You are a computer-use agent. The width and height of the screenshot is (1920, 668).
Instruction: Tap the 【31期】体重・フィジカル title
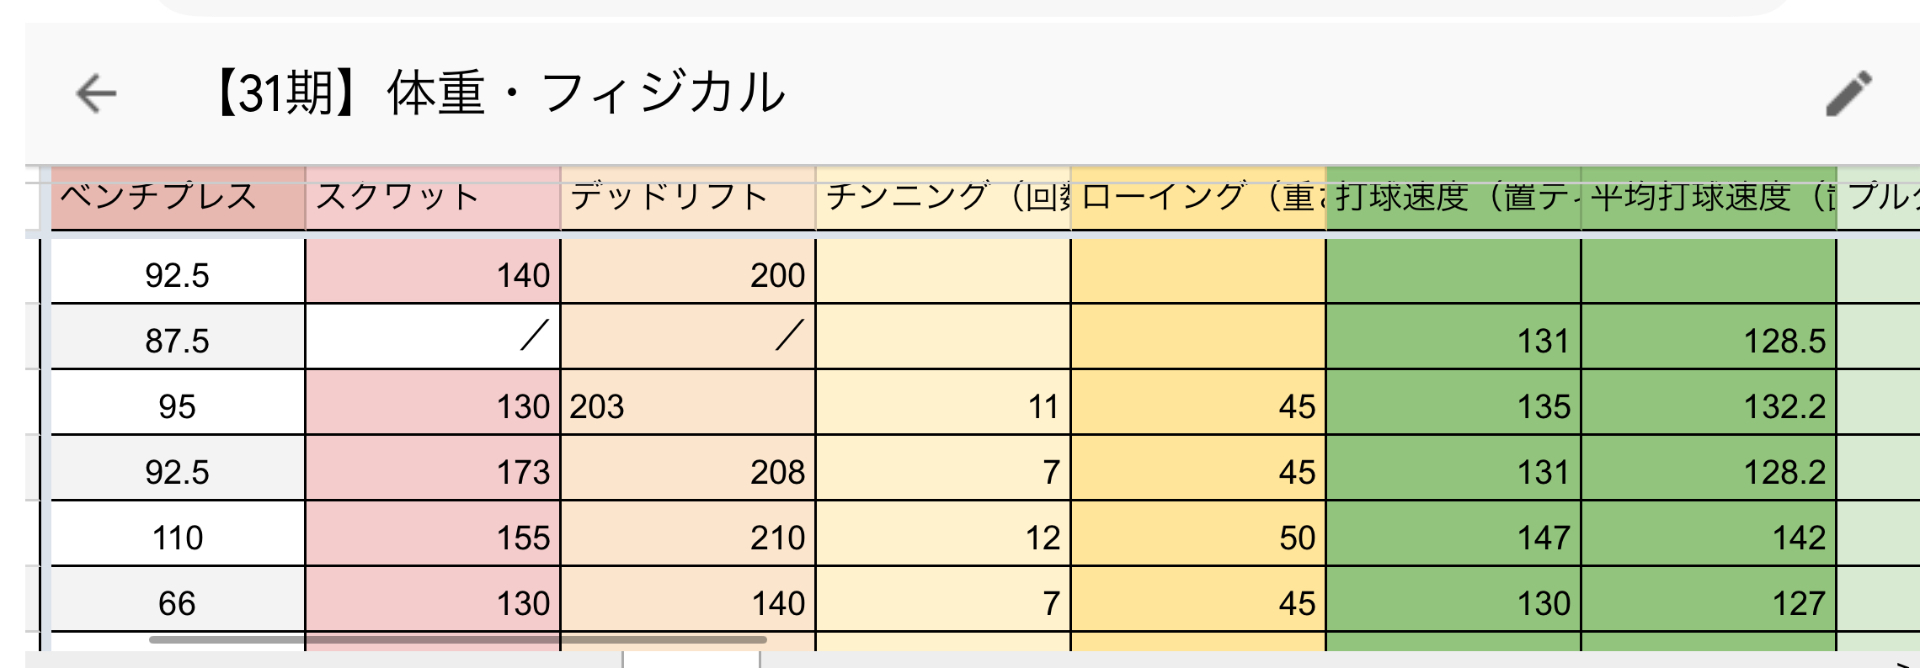coord(498,93)
